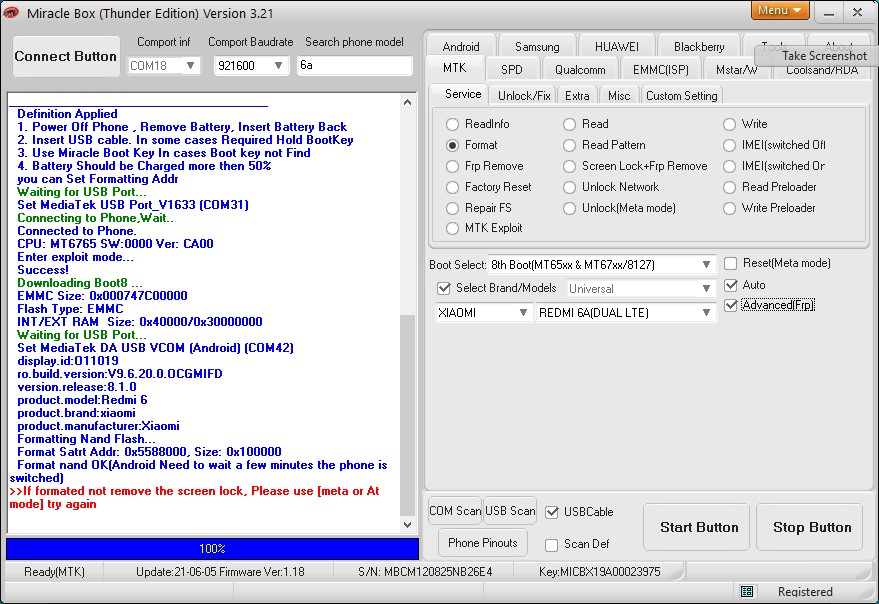Select the IMEI(switched Off option
Image resolution: width=879 pixels, height=604 pixels.
(729, 145)
